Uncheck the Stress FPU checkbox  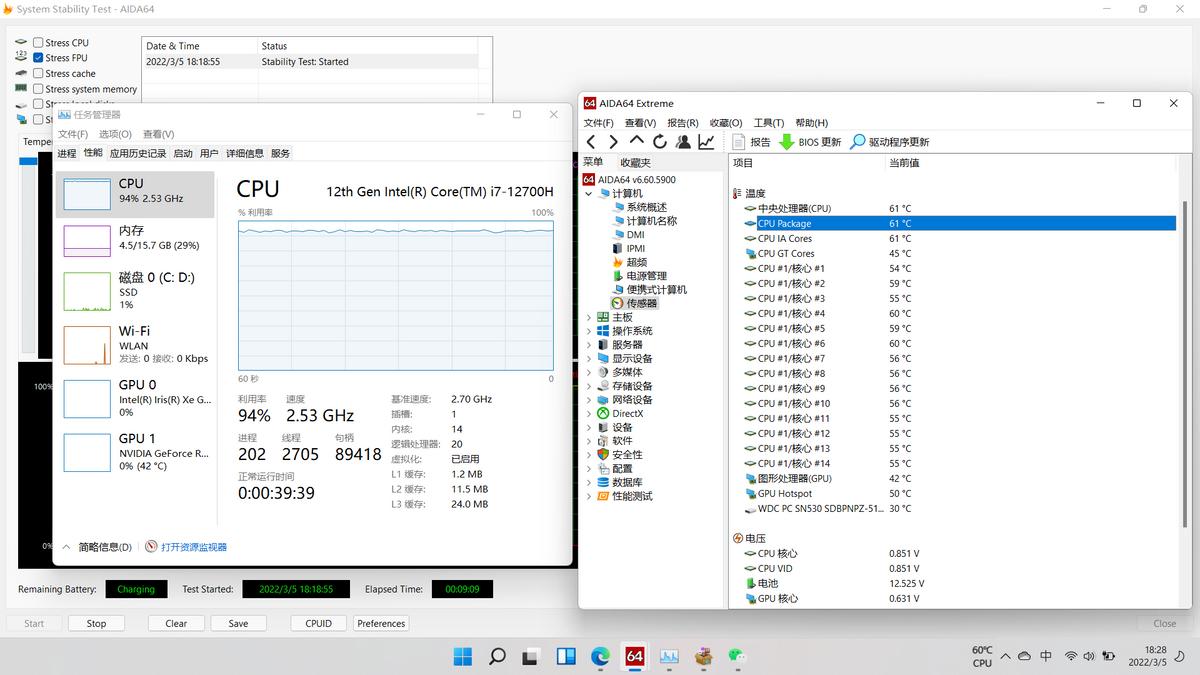pyautogui.click(x=38, y=58)
